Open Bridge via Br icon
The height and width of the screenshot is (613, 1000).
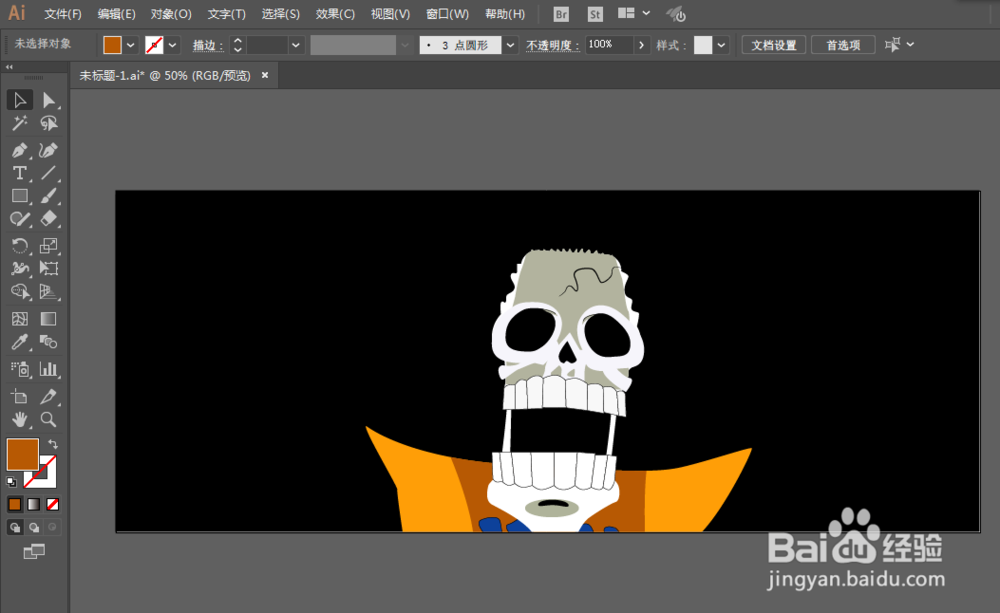pyautogui.click(x=561, y=14)
